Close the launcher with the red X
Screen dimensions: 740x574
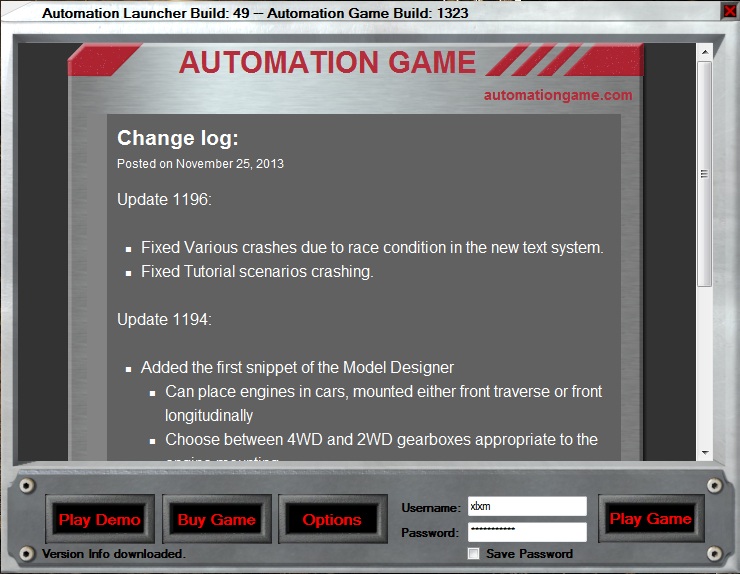(730, 11)
